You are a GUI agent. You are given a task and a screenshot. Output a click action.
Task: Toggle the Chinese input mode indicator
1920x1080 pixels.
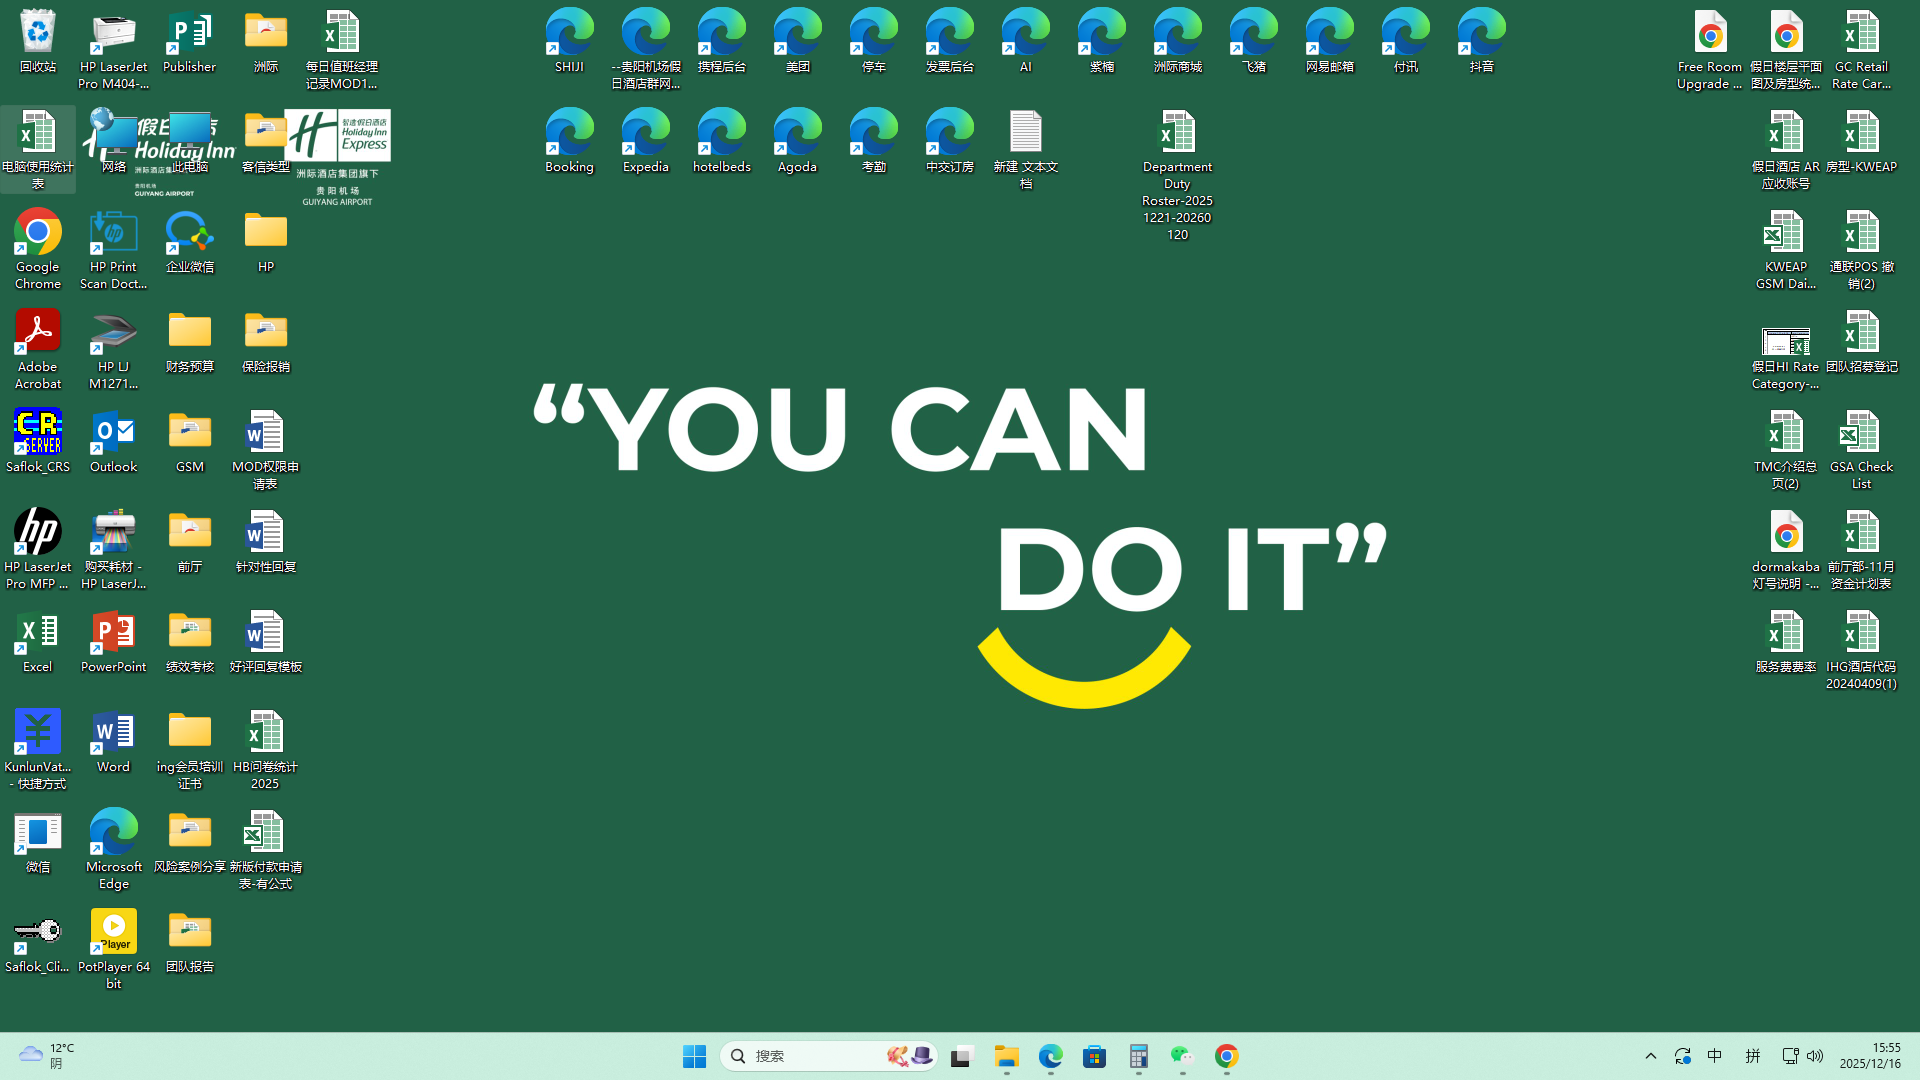(1715, 1056)
